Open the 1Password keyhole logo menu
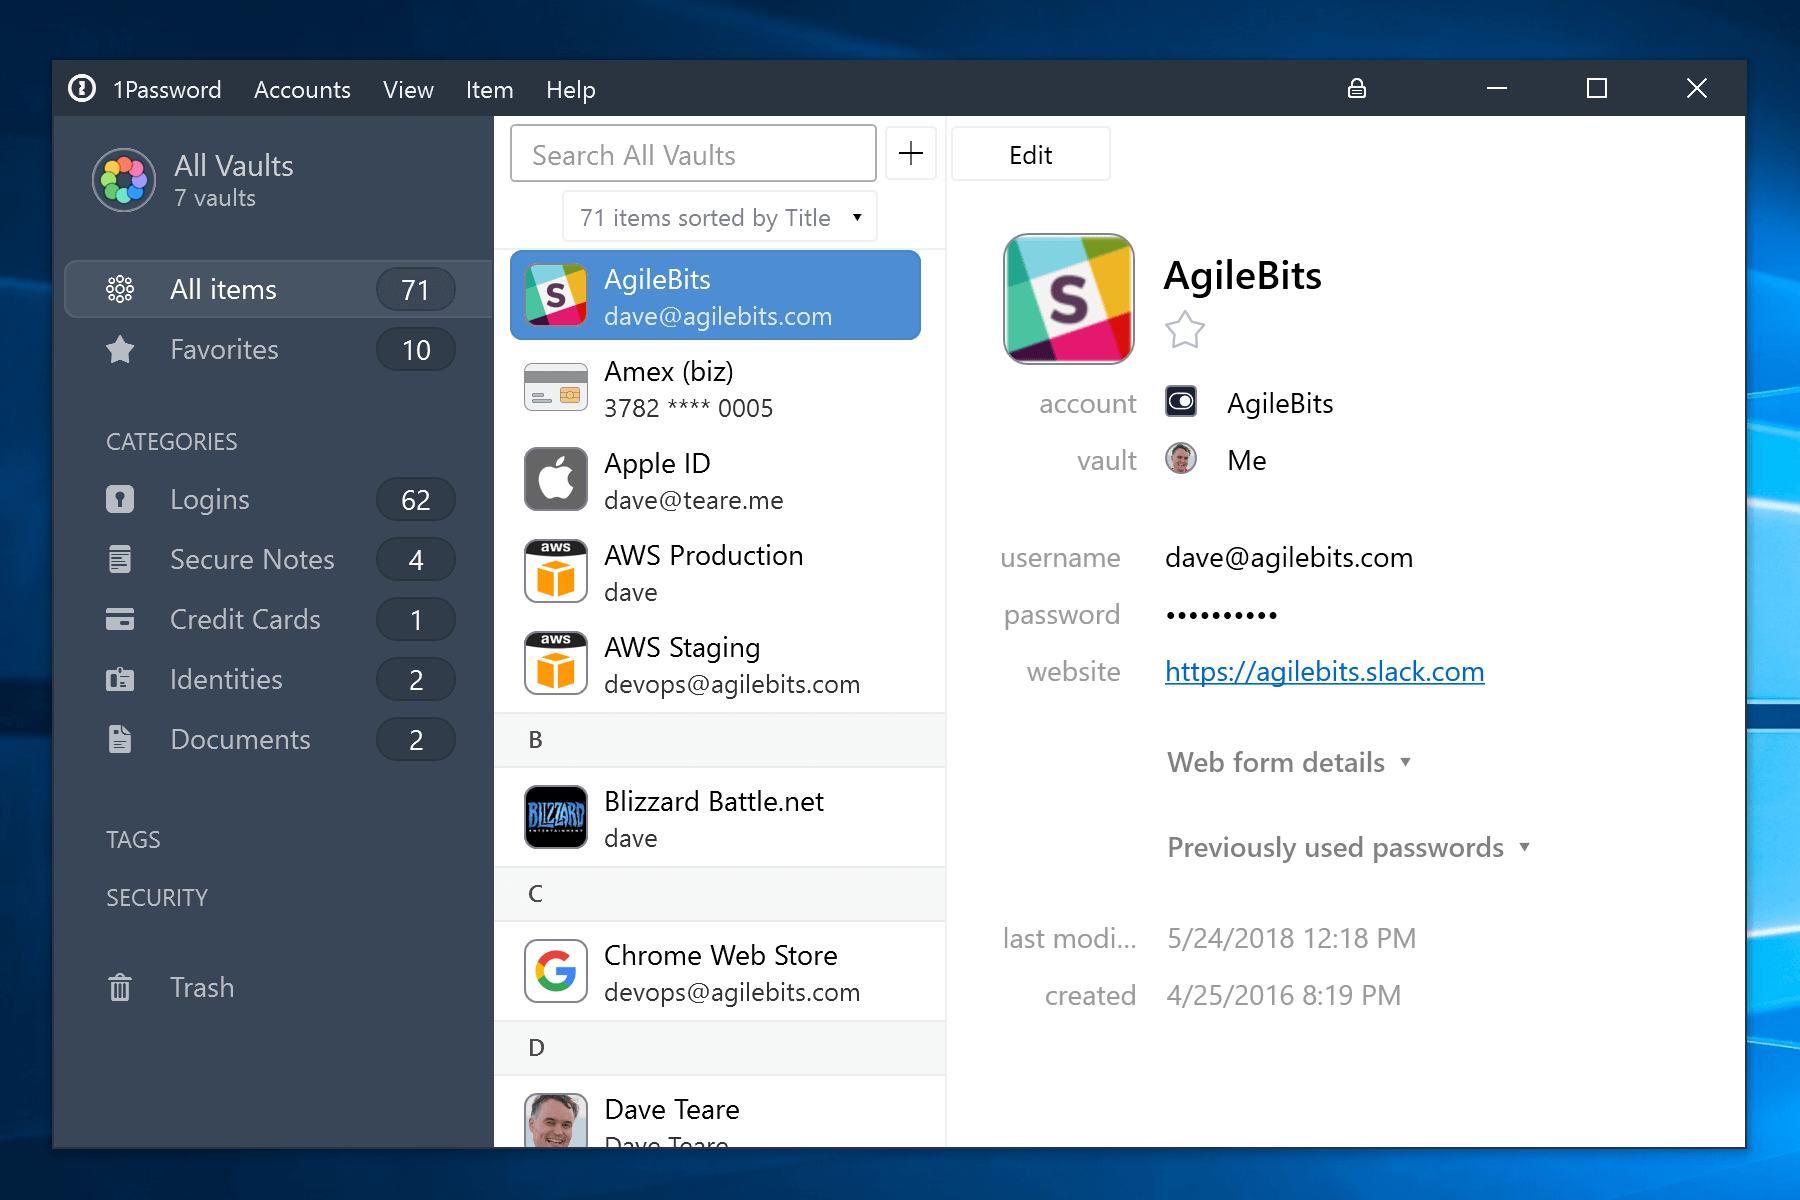The image size is (1800, 1200). 84,88
